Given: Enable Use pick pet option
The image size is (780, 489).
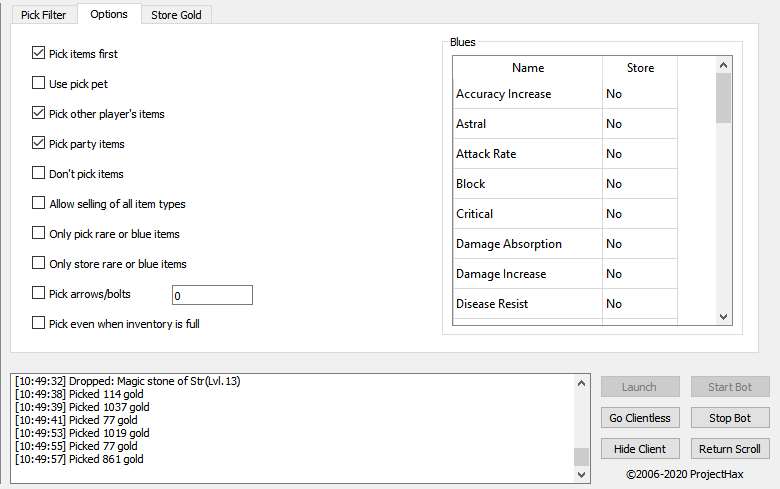Looking at the screenshot, I should point(39,84).
